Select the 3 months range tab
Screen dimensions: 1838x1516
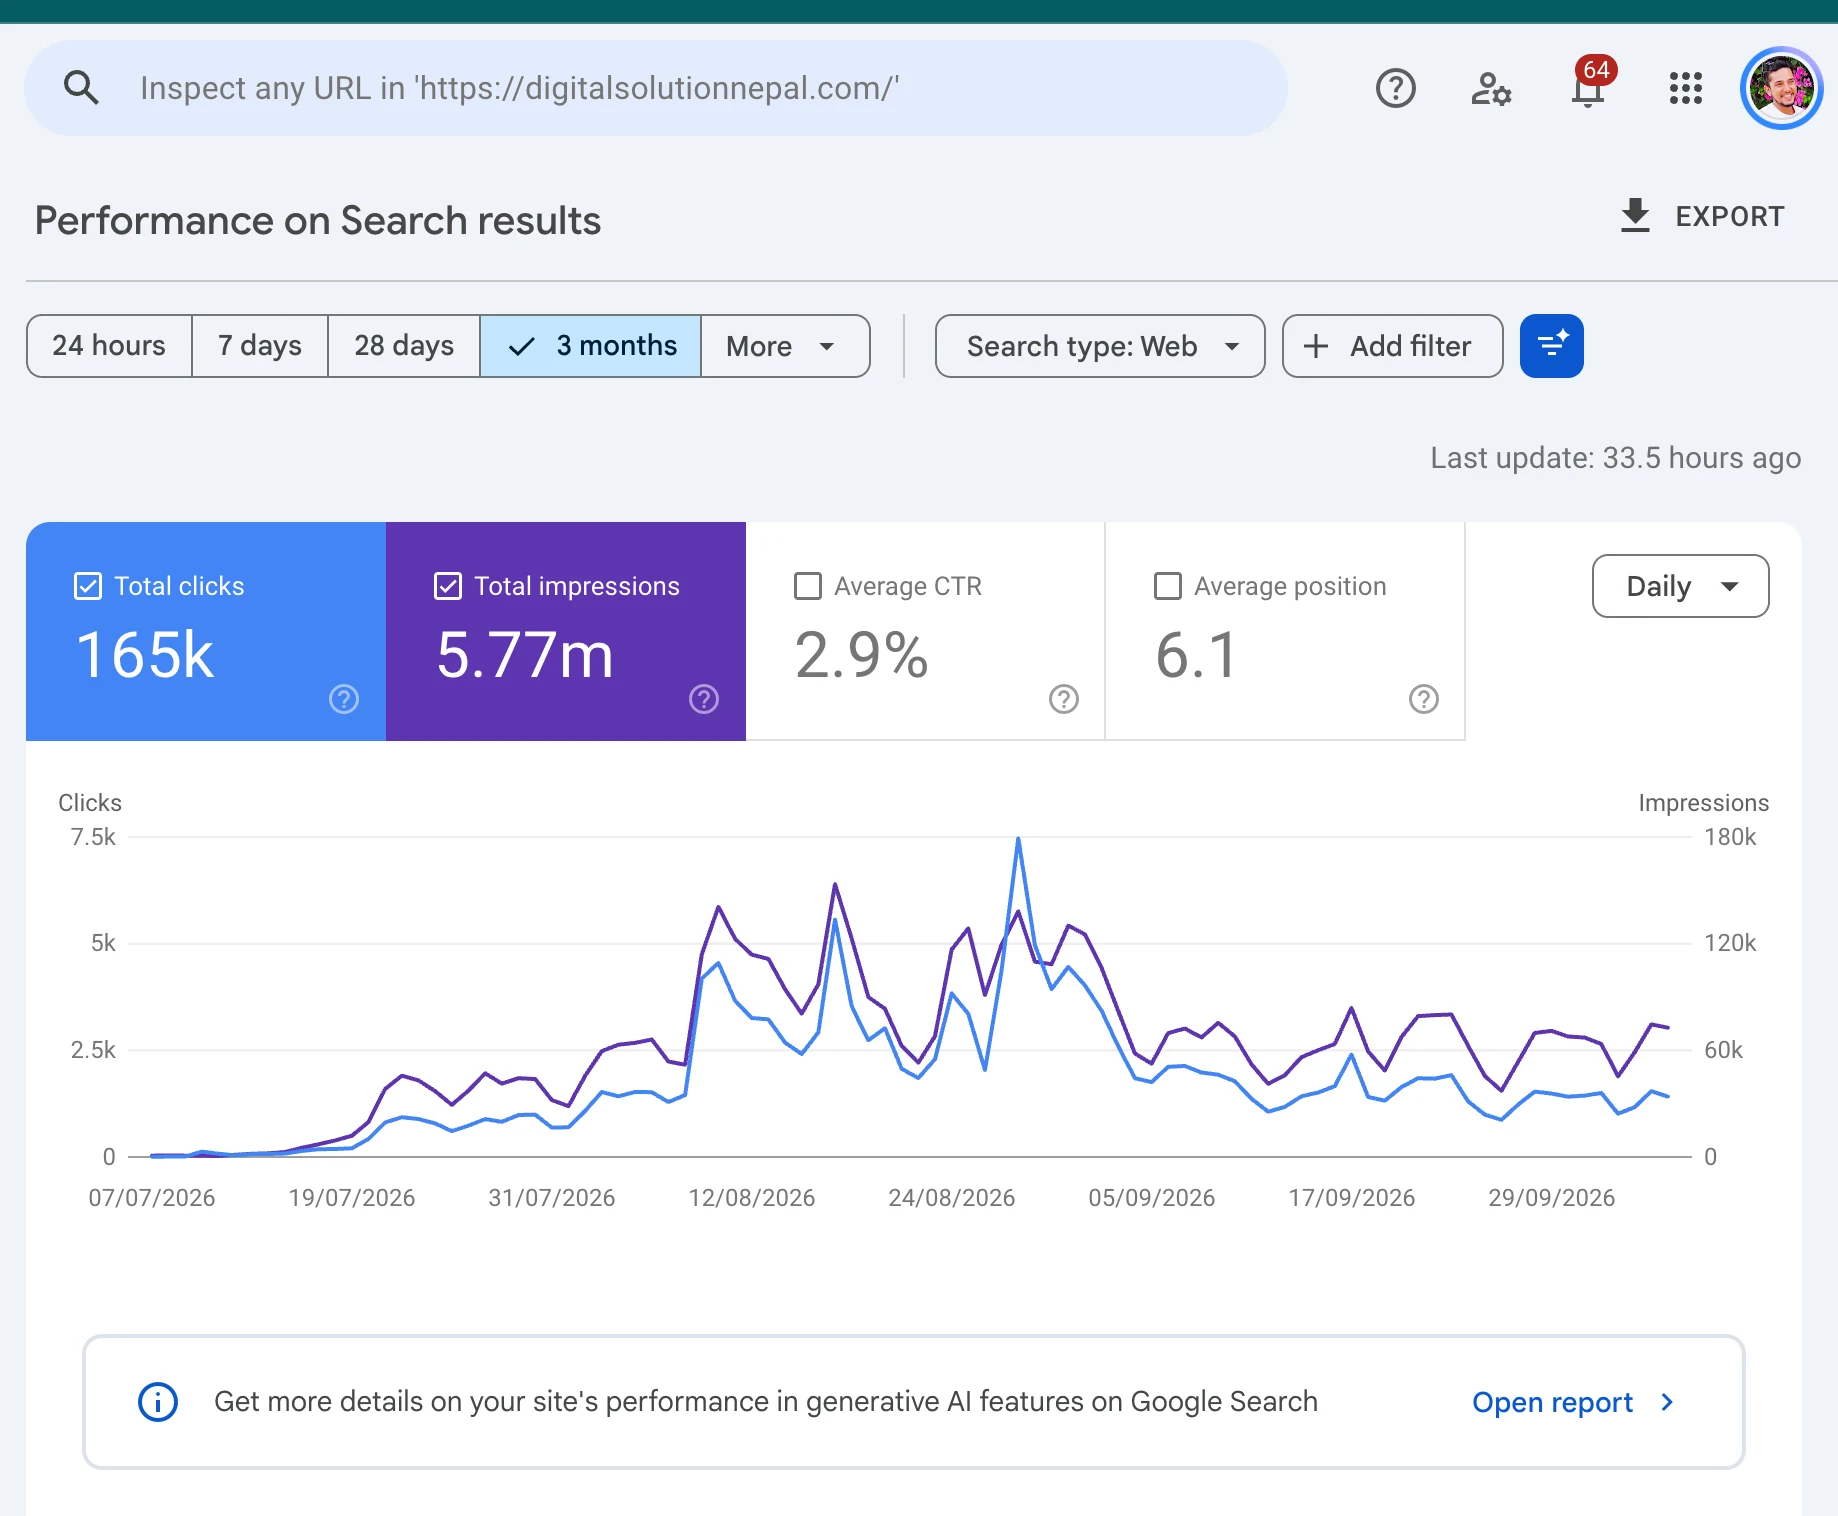click(x=591, y=346)
